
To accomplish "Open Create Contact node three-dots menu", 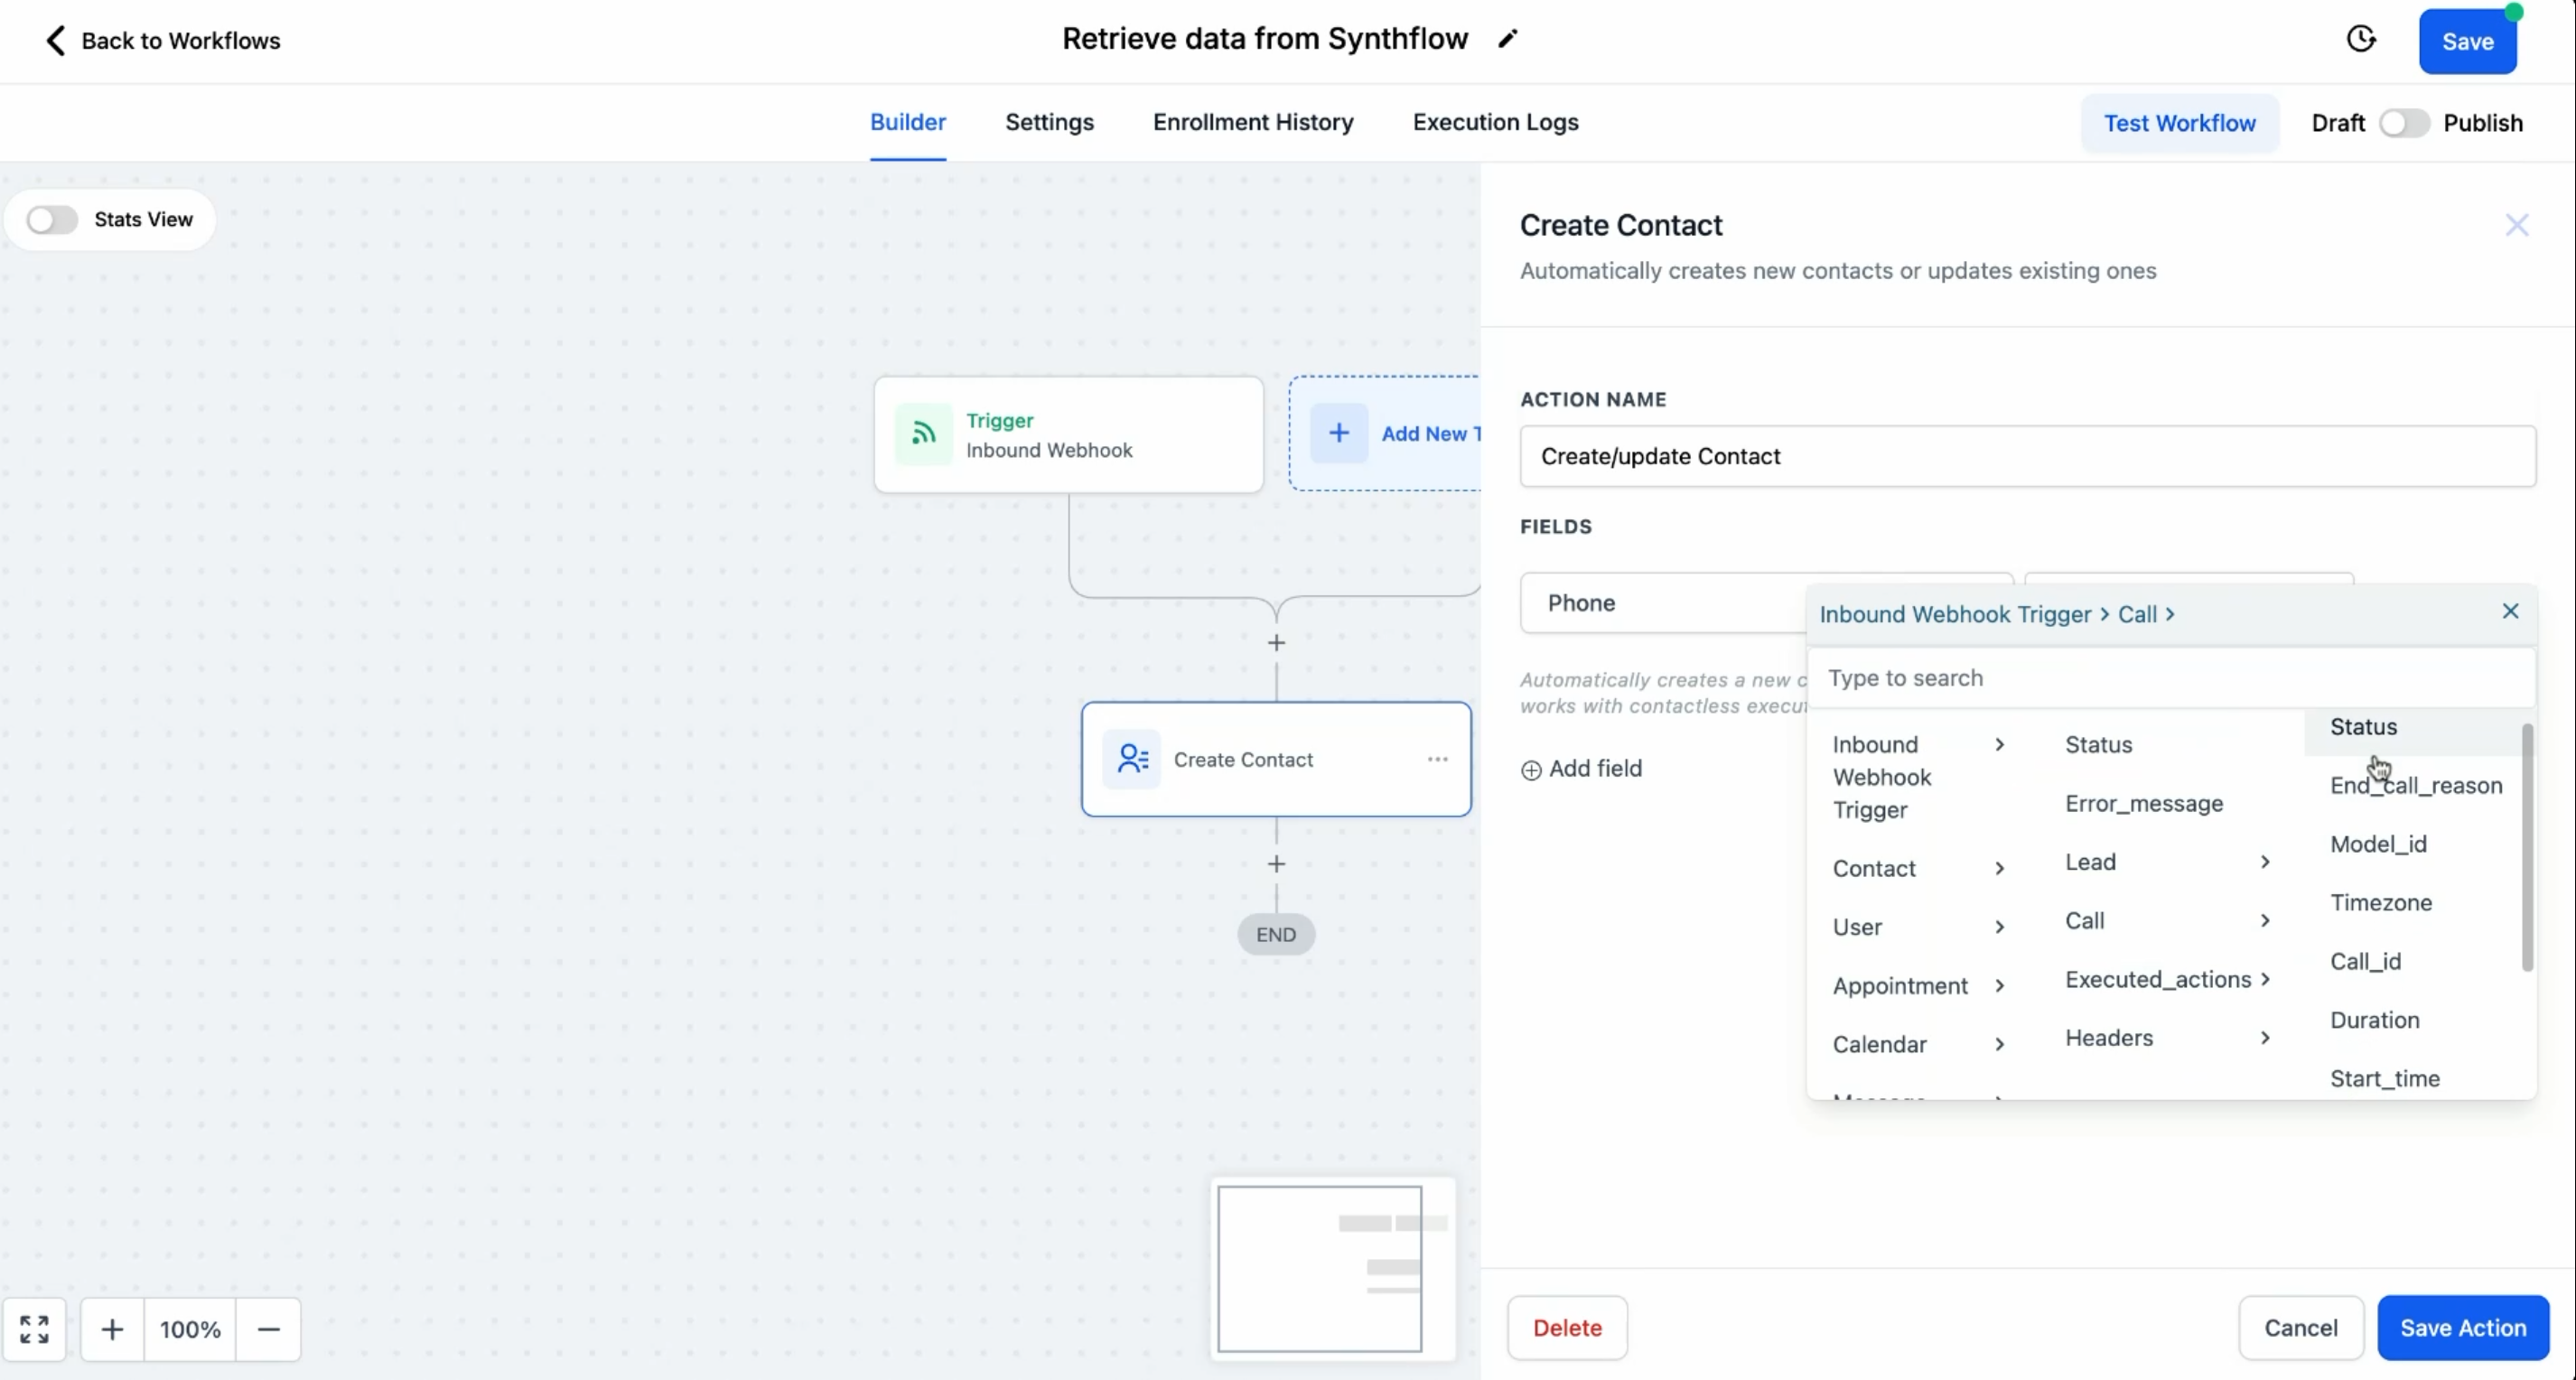I will tap(1437, 759).
